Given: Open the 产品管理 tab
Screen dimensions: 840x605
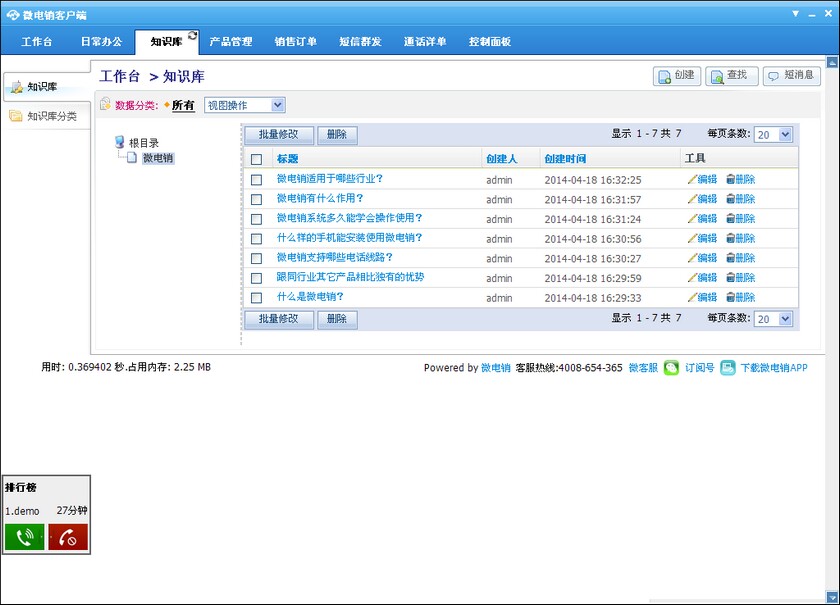Looking at the screenshot, I should 231,42.
